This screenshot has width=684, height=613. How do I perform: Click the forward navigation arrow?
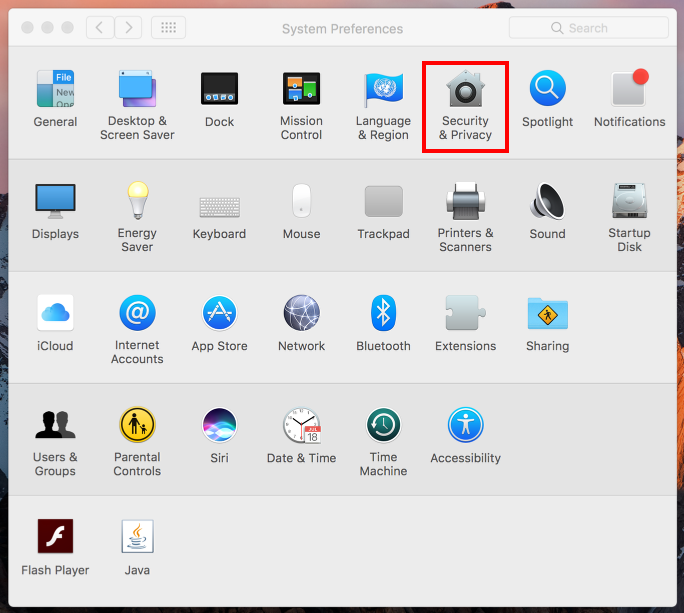pyautogui.click(x=128, y=28)
